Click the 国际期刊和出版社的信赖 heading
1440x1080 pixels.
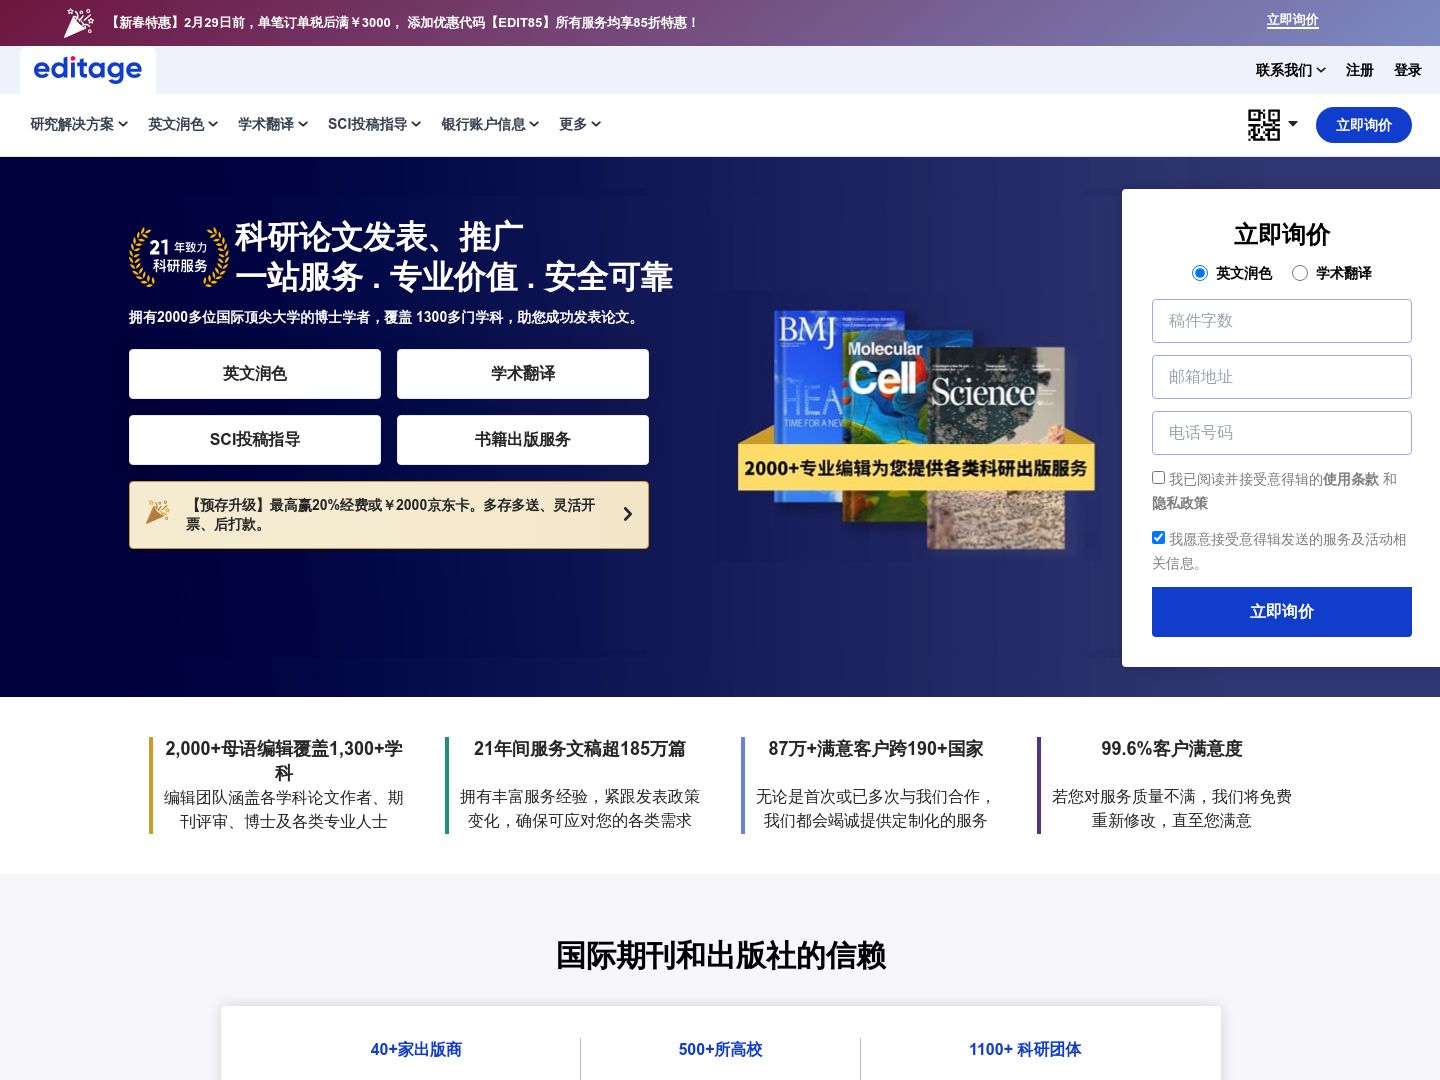721,955
